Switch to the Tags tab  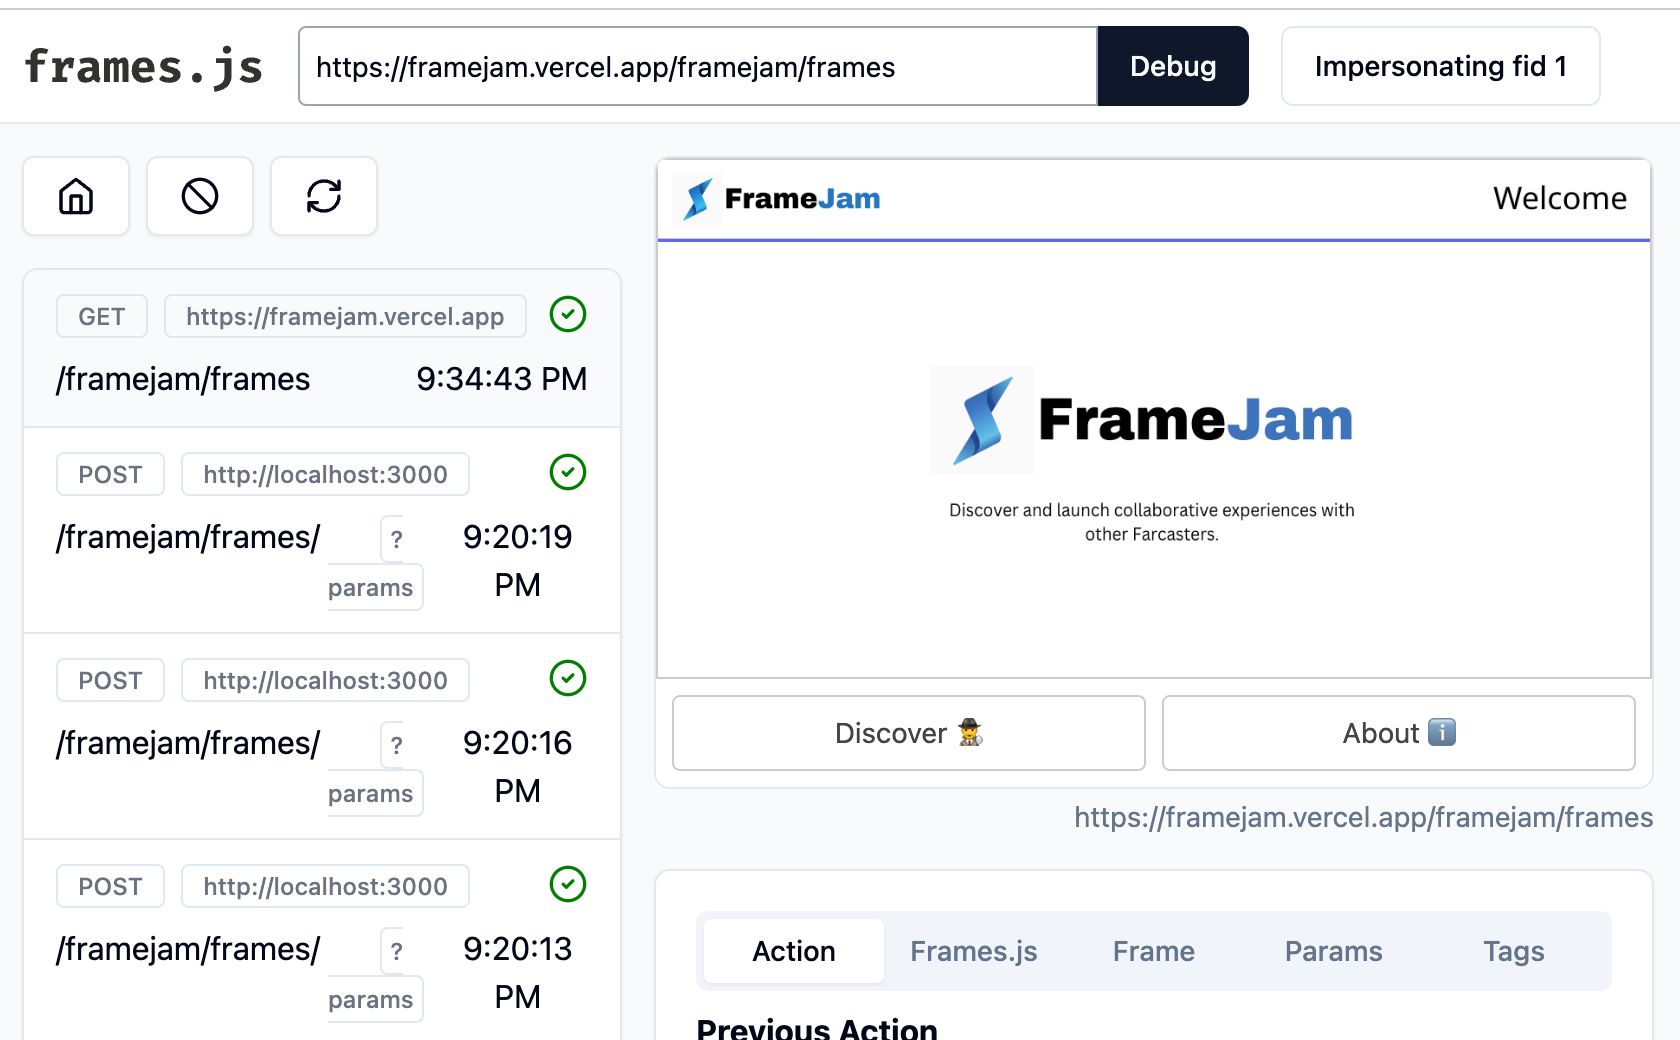tap(1514, 951)
